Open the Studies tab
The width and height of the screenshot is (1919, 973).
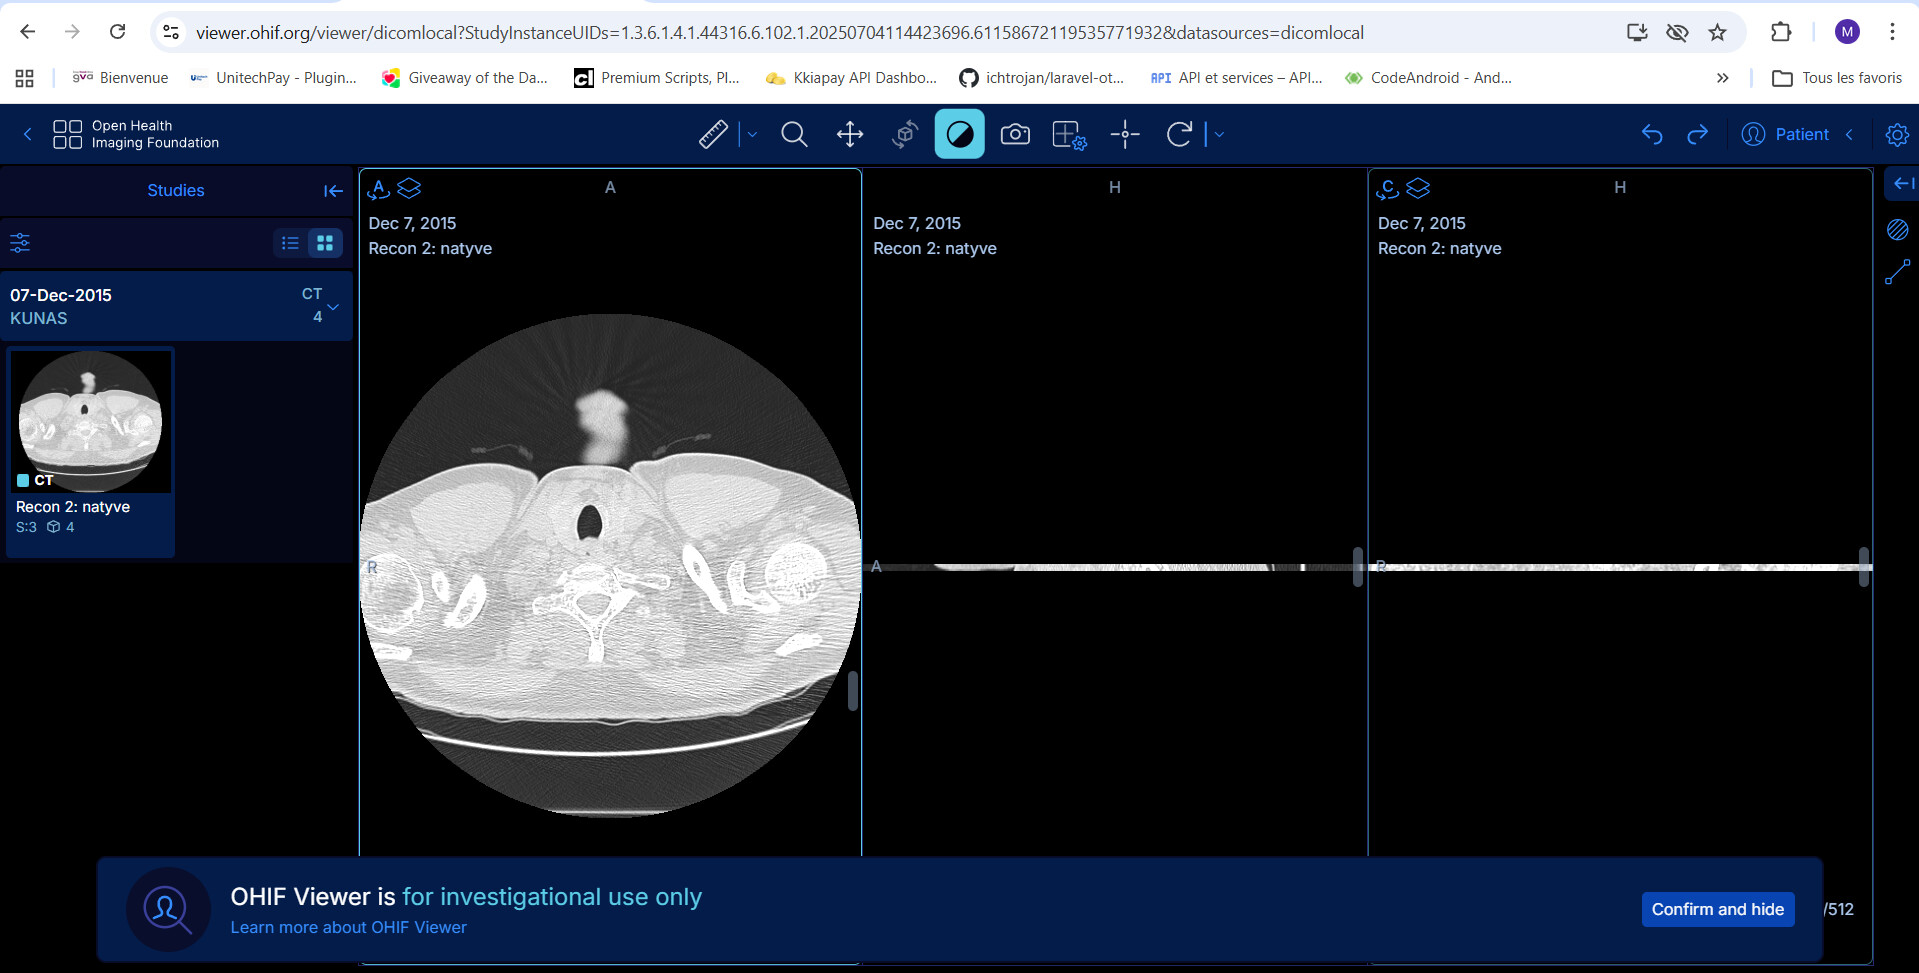click(x=176, y=191)
